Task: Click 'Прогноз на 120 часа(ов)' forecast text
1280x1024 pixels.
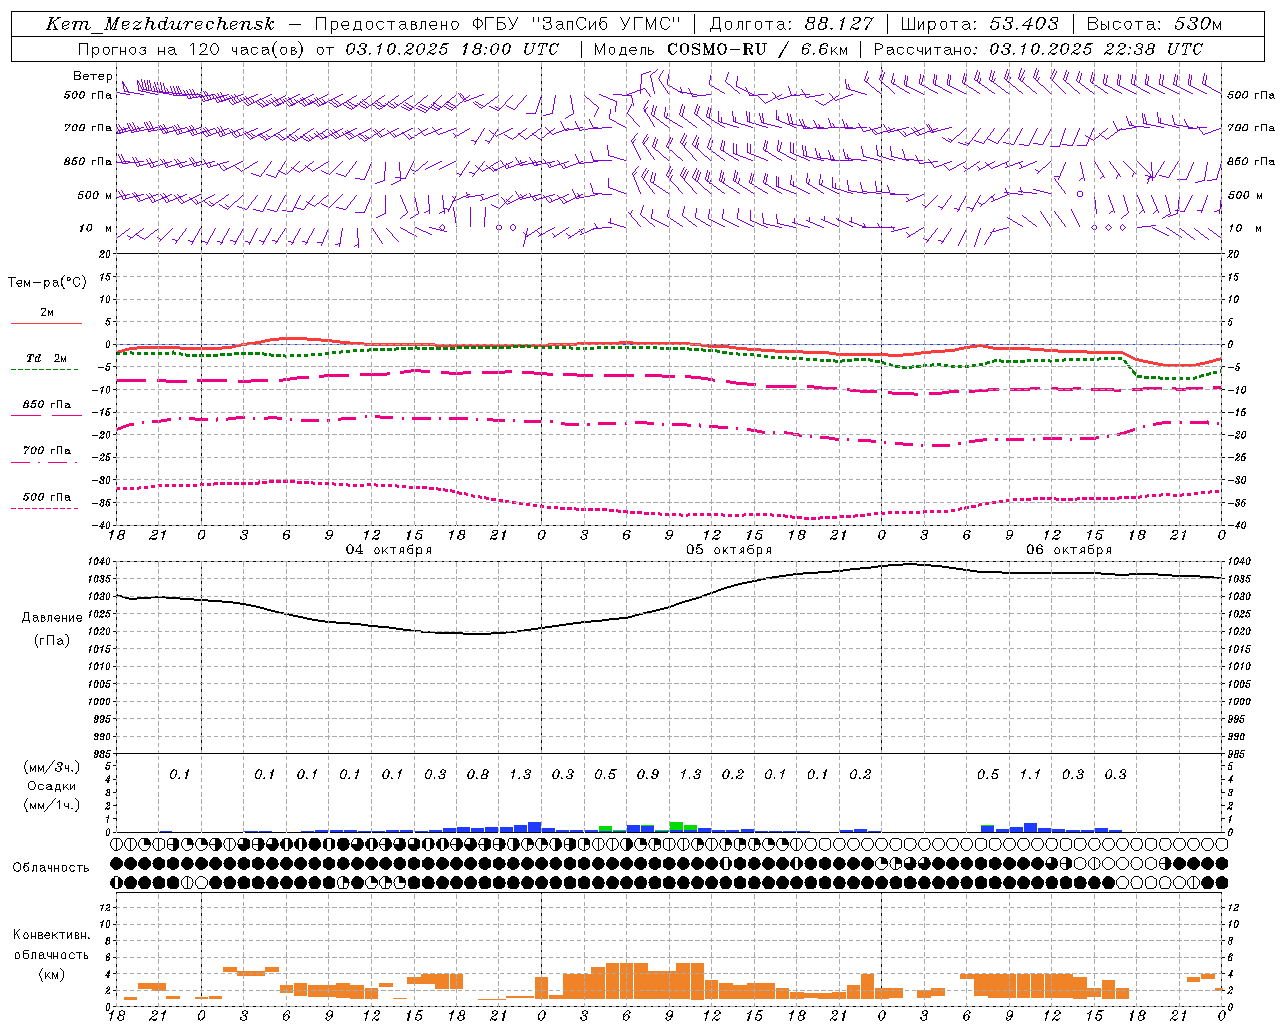Action: tap(192, 49)
